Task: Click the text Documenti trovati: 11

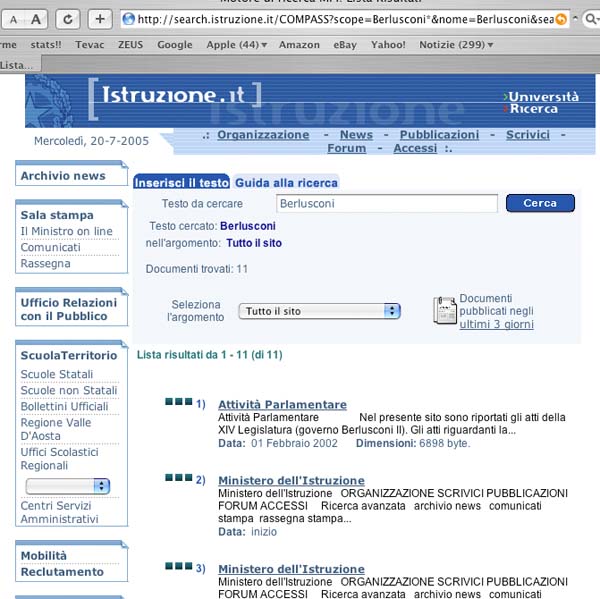Action: 197,269
